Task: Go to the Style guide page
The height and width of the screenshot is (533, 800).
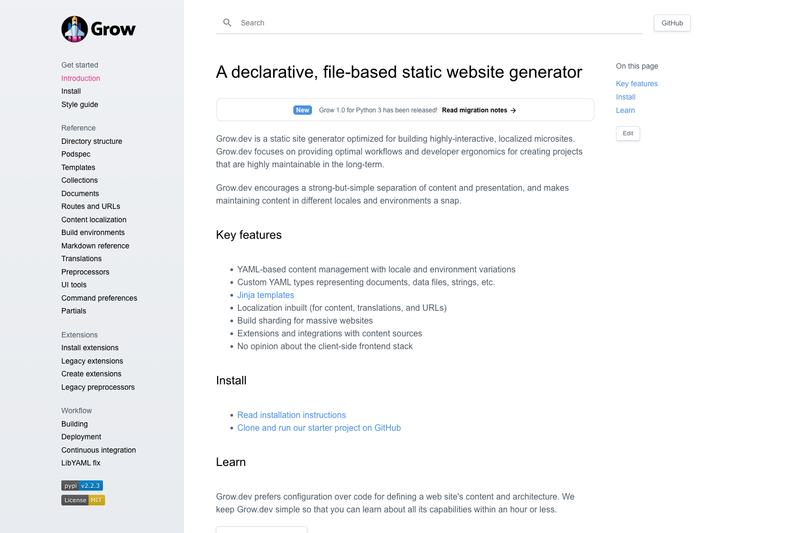Action: coord(80,105)
